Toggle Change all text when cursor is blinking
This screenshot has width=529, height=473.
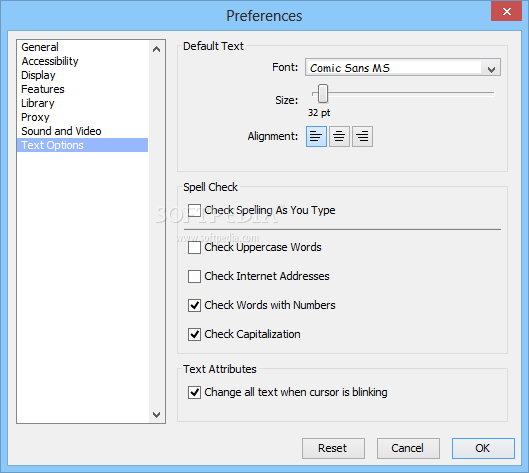click(x=194, y=392)
